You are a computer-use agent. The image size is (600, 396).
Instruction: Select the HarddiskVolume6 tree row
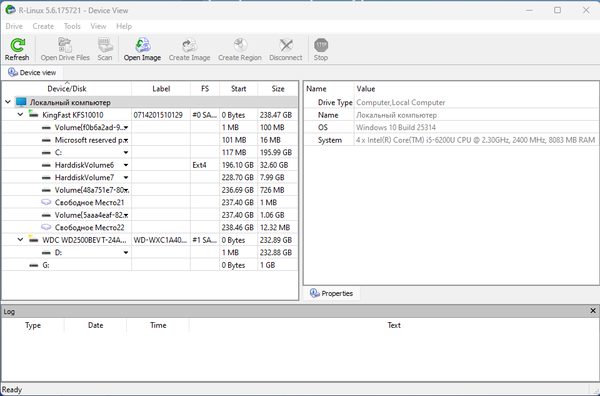coord(150,165)
